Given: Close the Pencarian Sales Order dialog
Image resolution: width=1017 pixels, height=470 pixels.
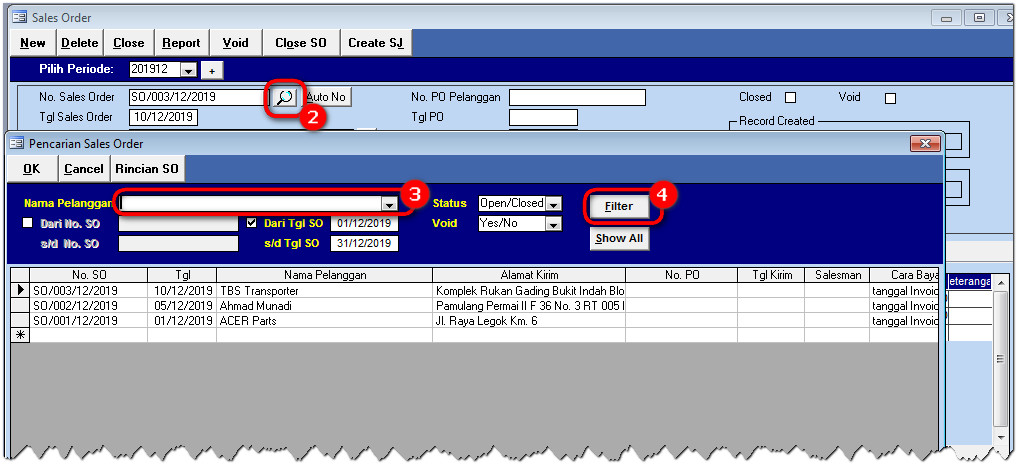Looking at the screenshot, I should tap(925, 143).
